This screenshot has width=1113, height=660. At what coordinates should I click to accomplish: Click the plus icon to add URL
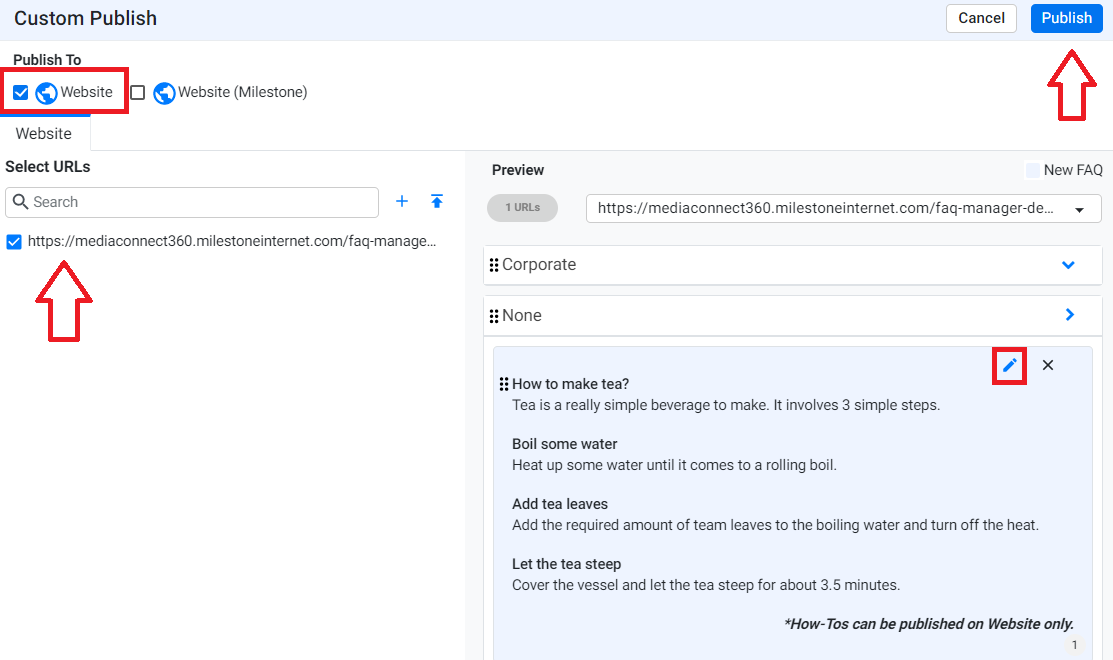pos(402,202)
